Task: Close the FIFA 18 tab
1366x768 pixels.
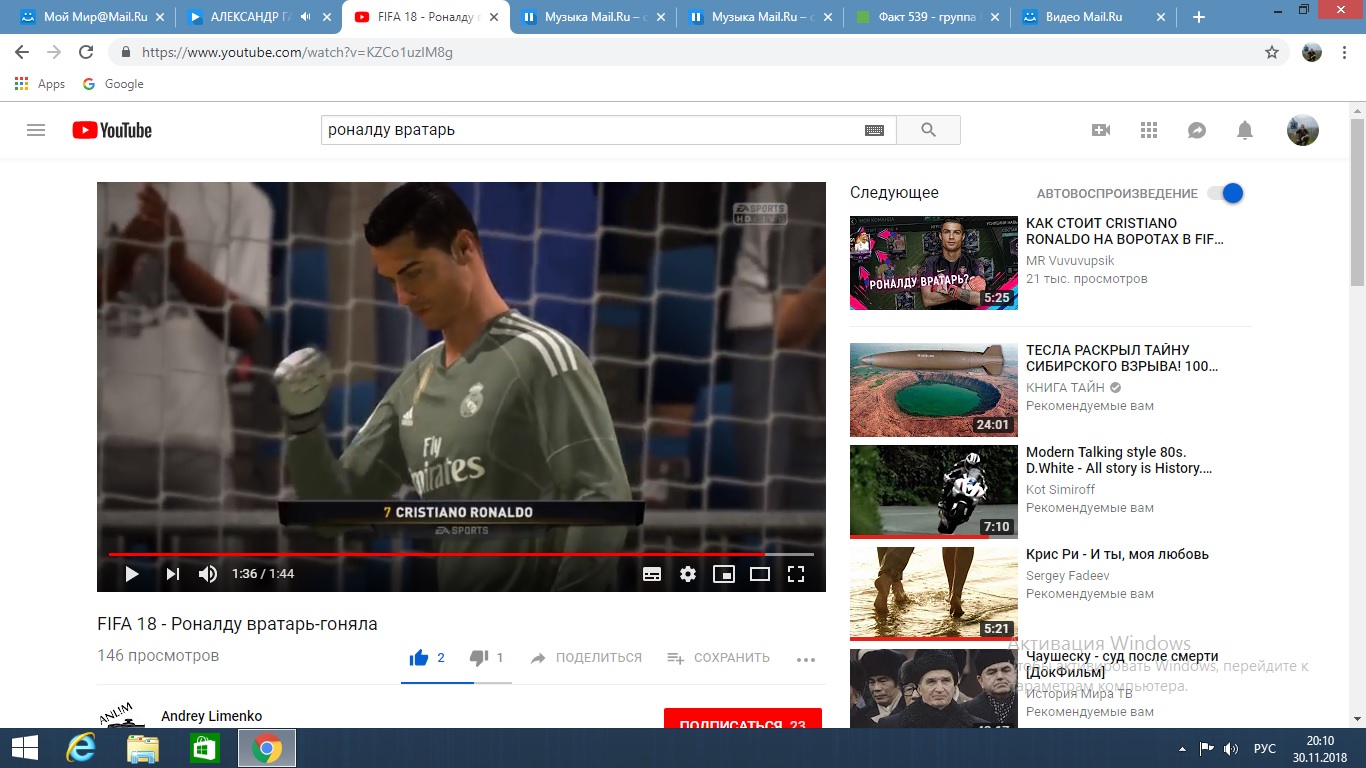Action: [492, 17]
